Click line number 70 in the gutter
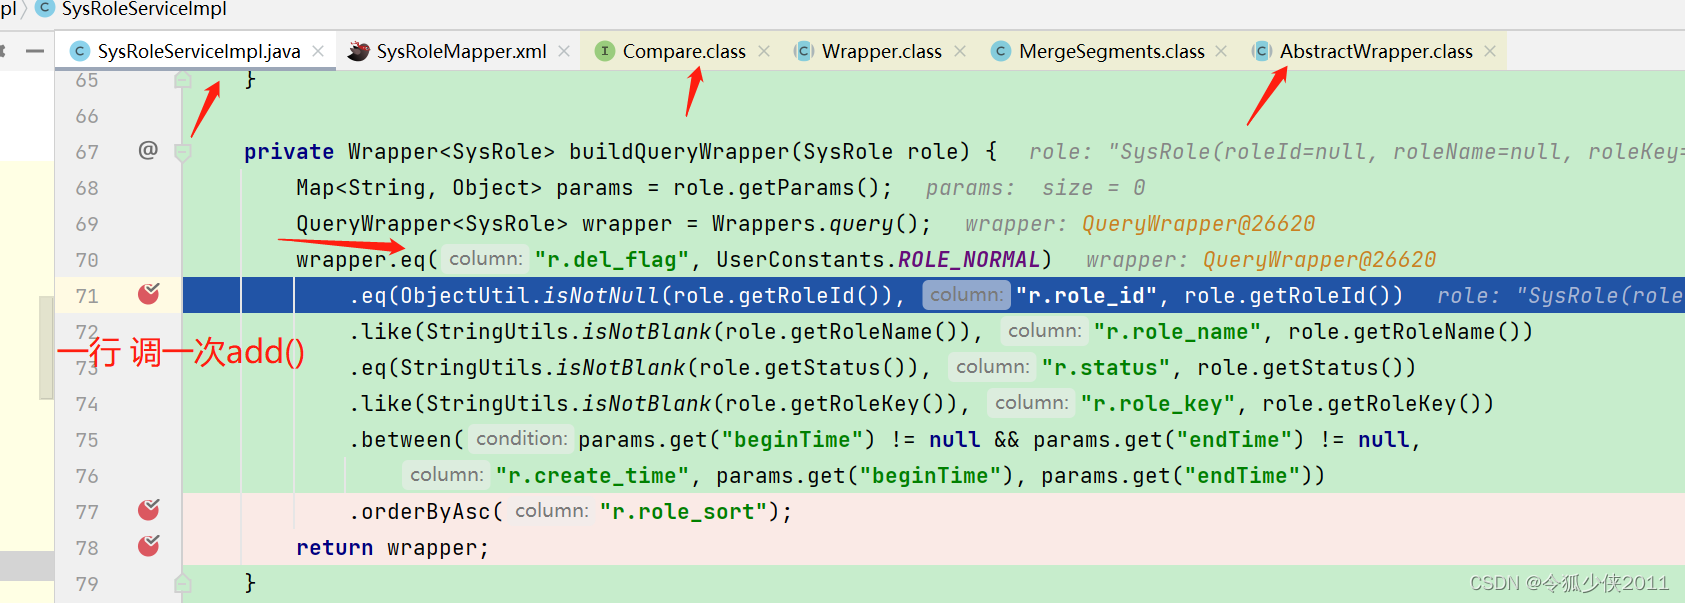 point(87,260)
